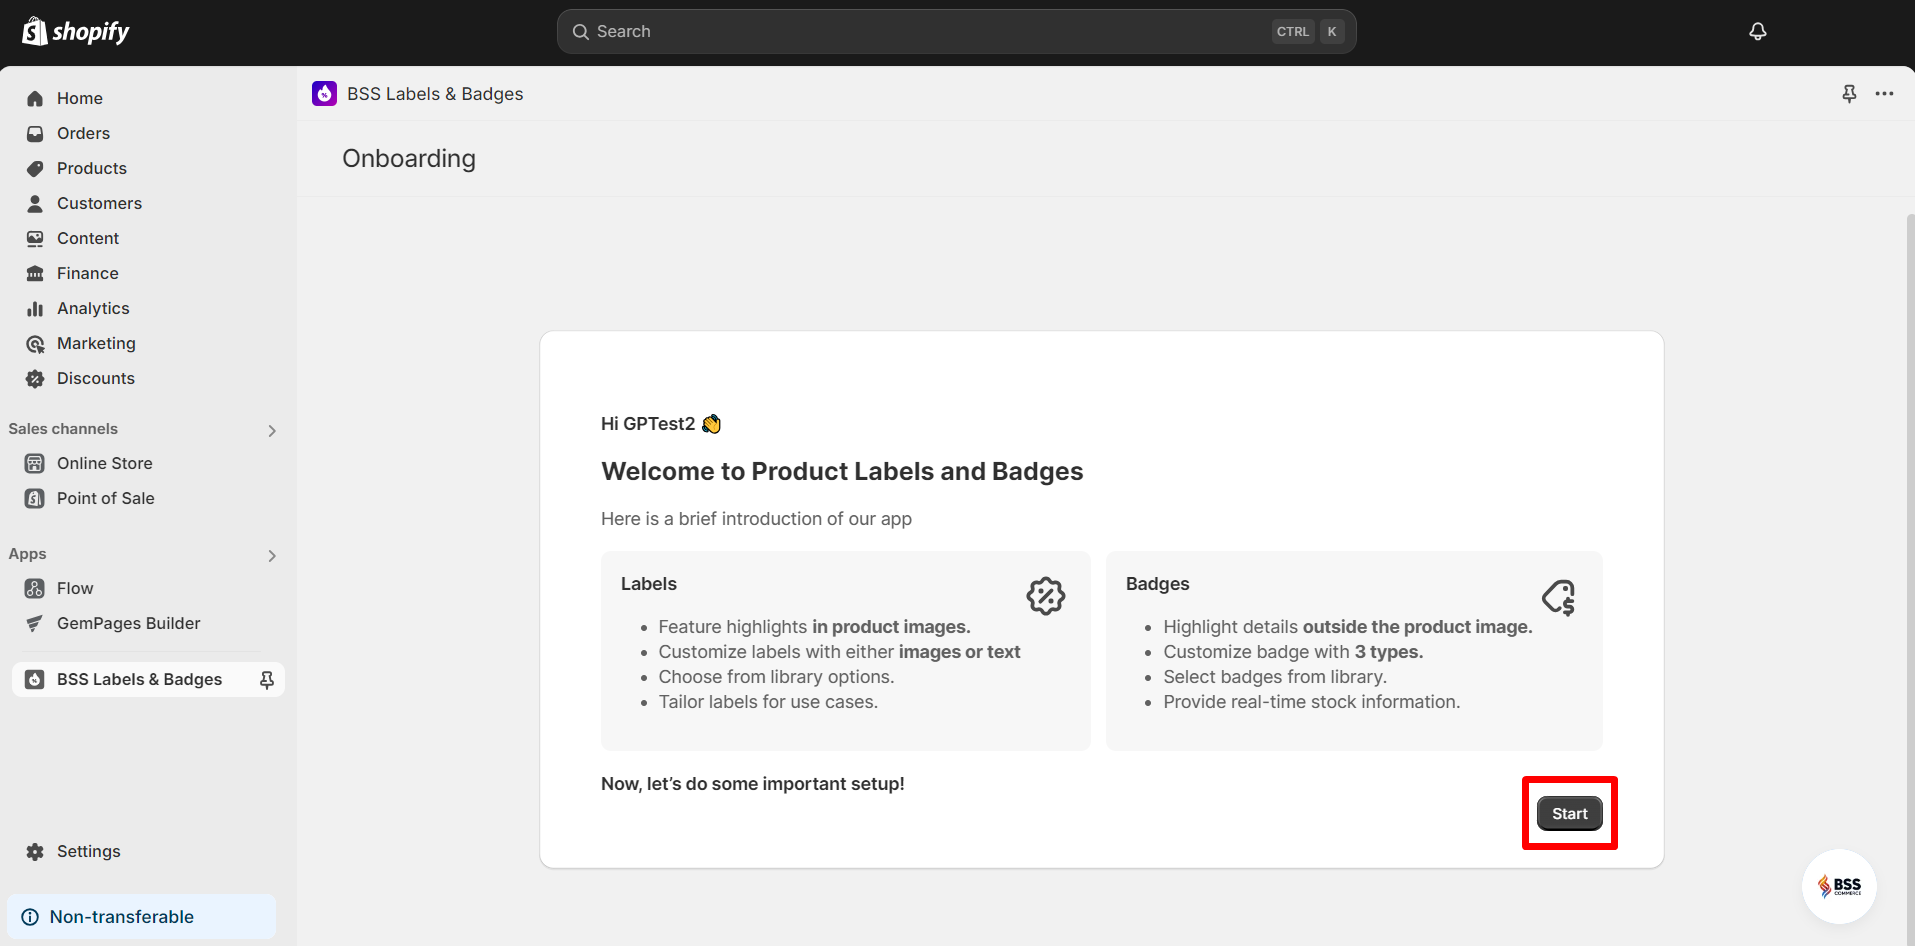Open the notification bell
The height and width of the screenshot is (946, 1915).
pyautogui.click(x=1757, y=31)
